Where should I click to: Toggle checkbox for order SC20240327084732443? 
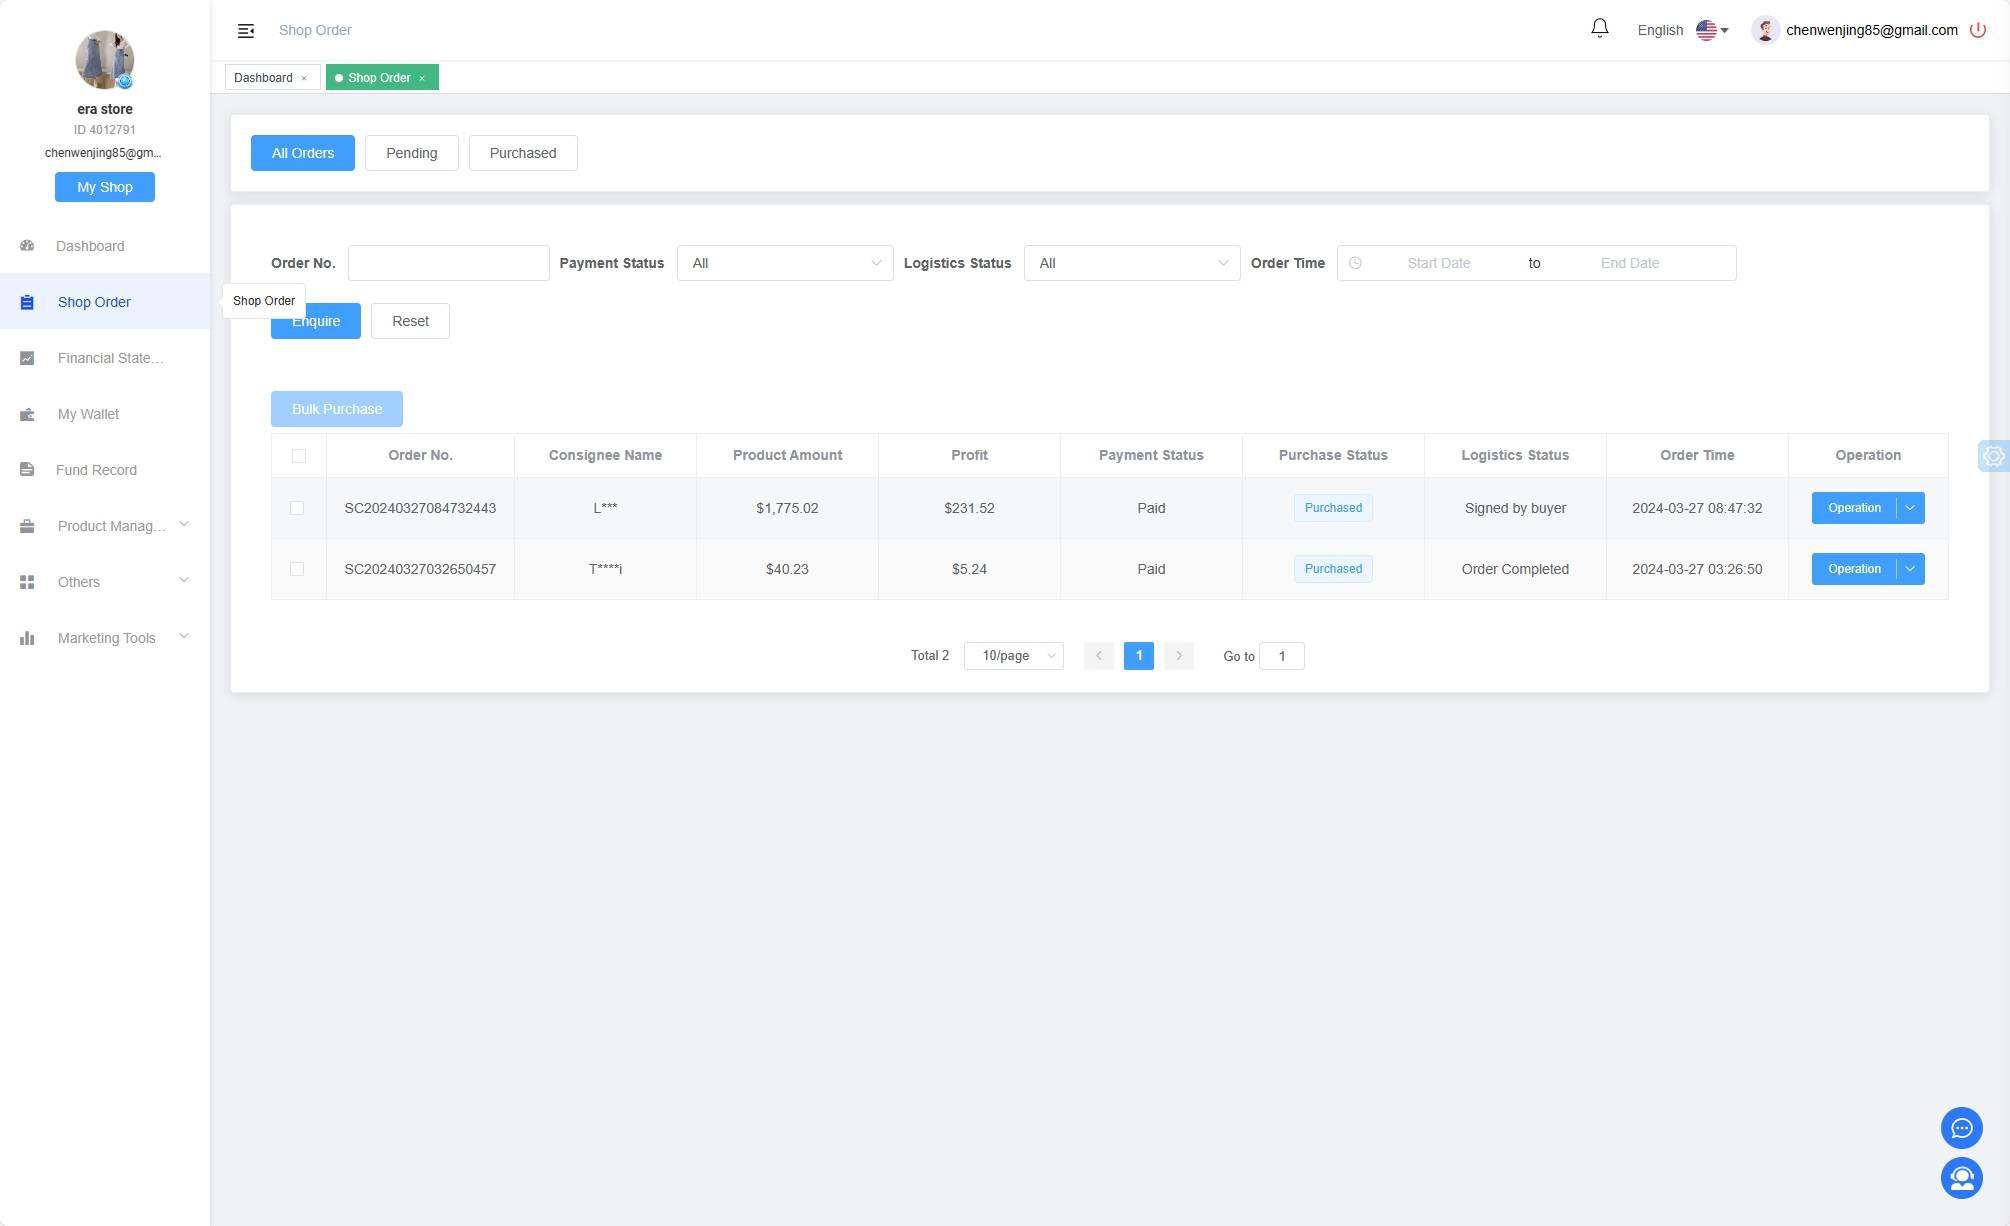point(299,508)
